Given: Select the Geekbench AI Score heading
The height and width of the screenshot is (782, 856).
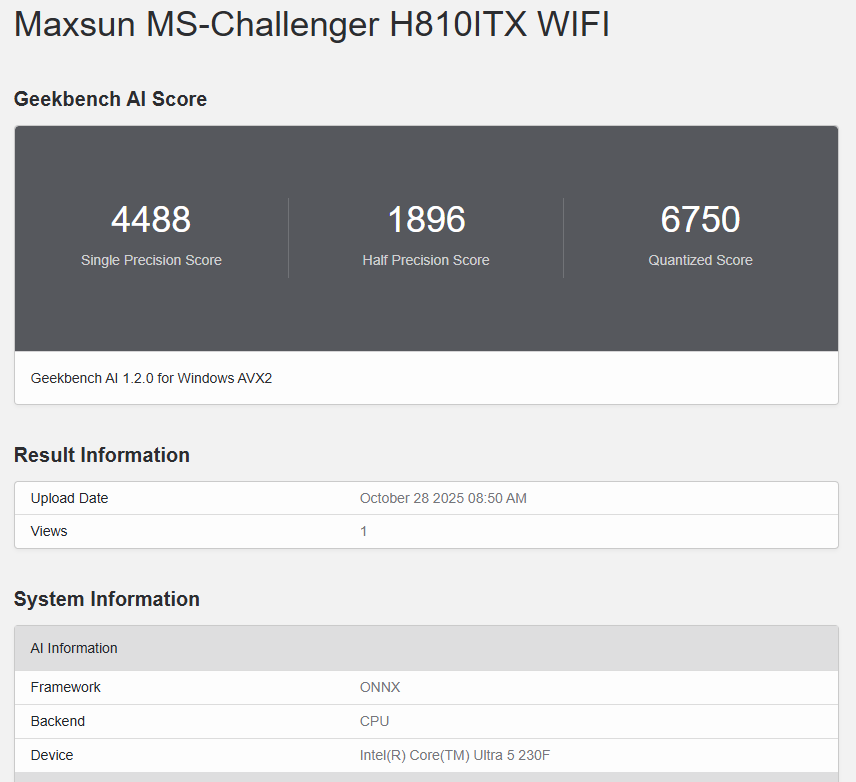Looking at the screenshot, I should coord(110,99).
